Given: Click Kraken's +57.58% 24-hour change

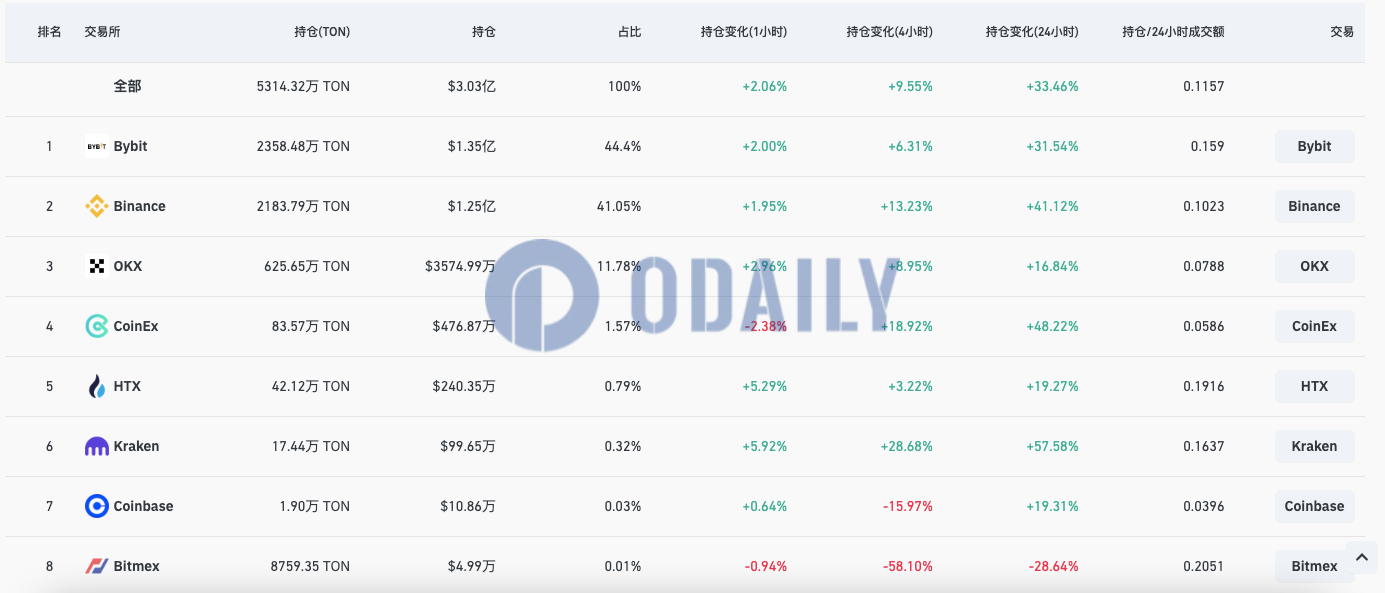Looking at the screenshot, I should point(1052,446).
